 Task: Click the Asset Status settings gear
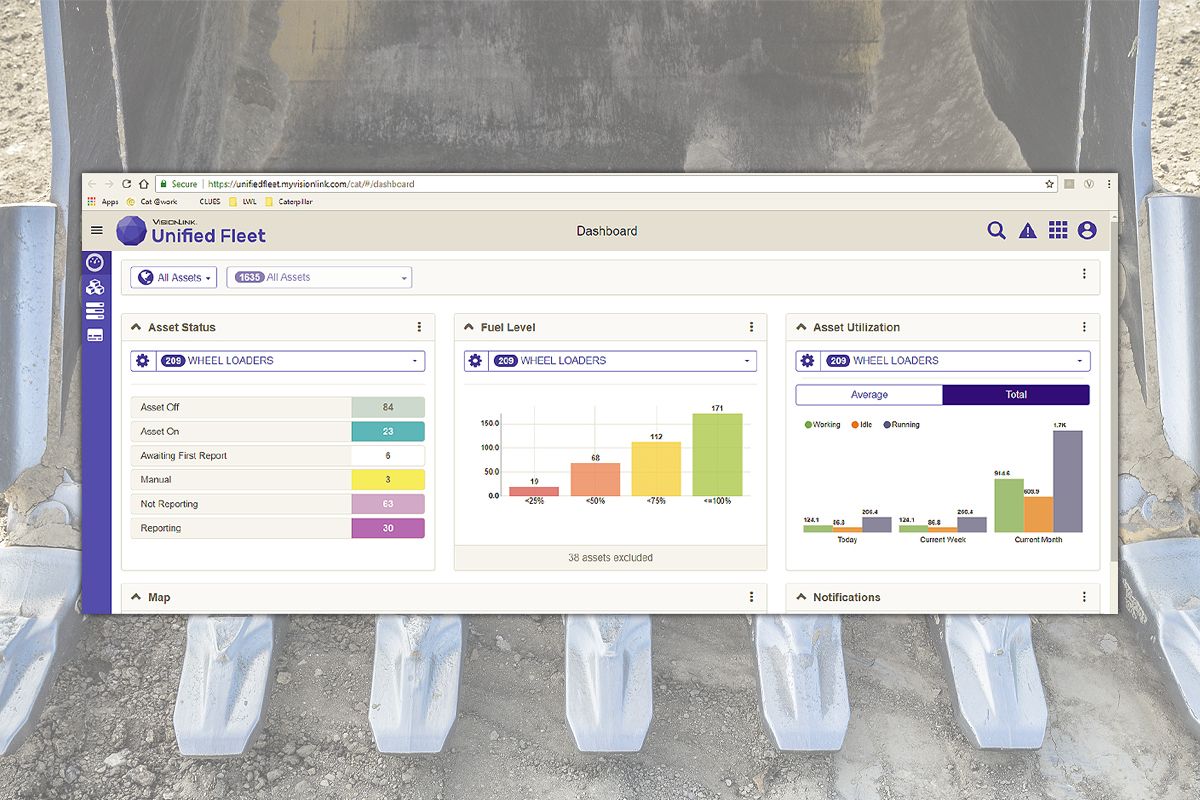click(143, 361)
